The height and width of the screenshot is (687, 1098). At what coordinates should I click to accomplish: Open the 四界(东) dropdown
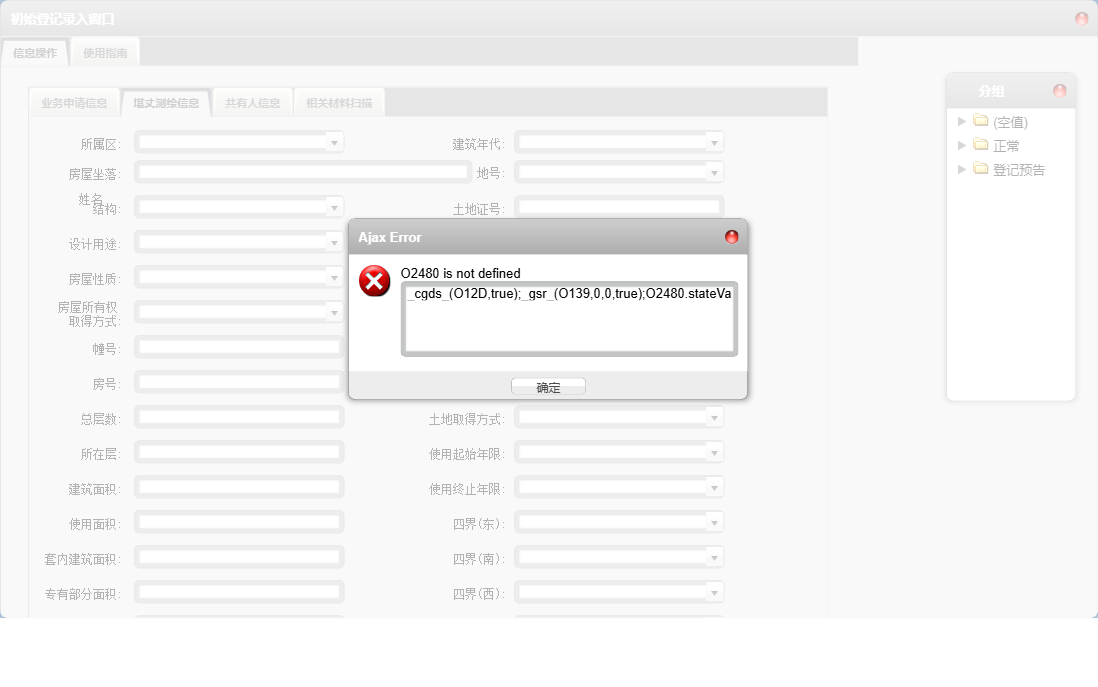pos(714,521)
